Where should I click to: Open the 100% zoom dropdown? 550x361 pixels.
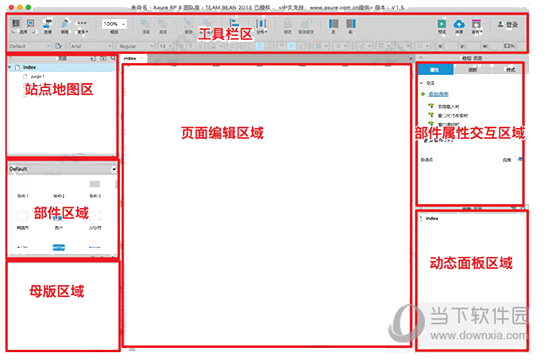114,24
